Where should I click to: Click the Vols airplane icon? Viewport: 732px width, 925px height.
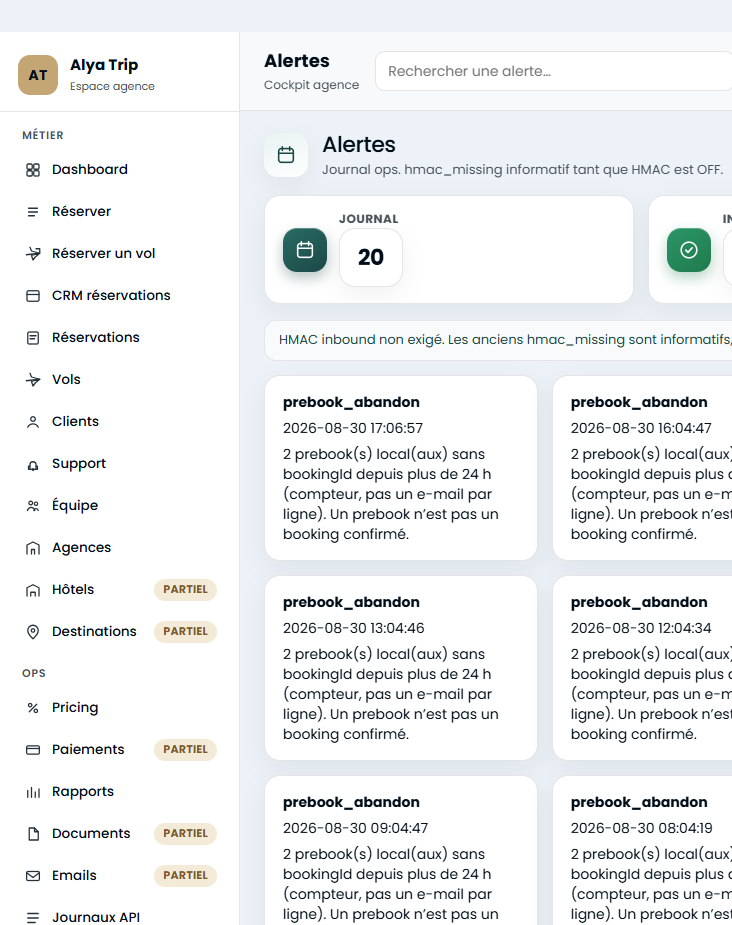tap(33, 380)
